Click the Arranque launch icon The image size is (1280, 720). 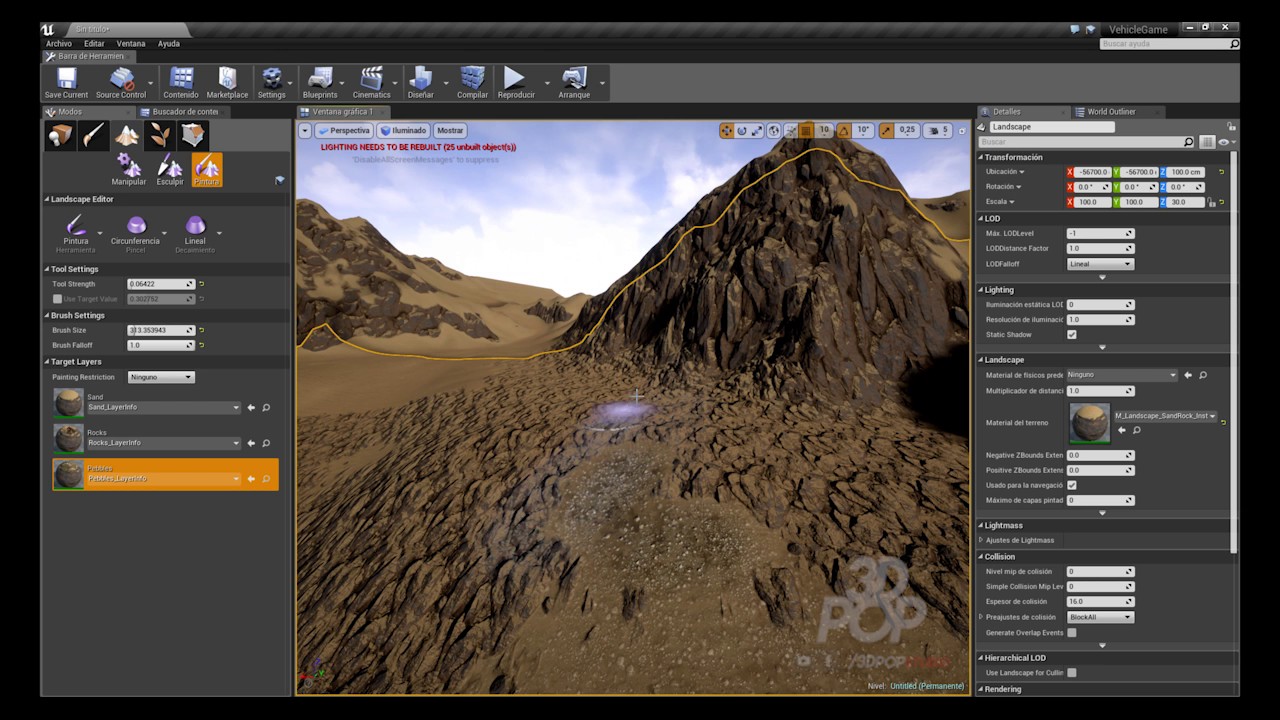[574, 78]
